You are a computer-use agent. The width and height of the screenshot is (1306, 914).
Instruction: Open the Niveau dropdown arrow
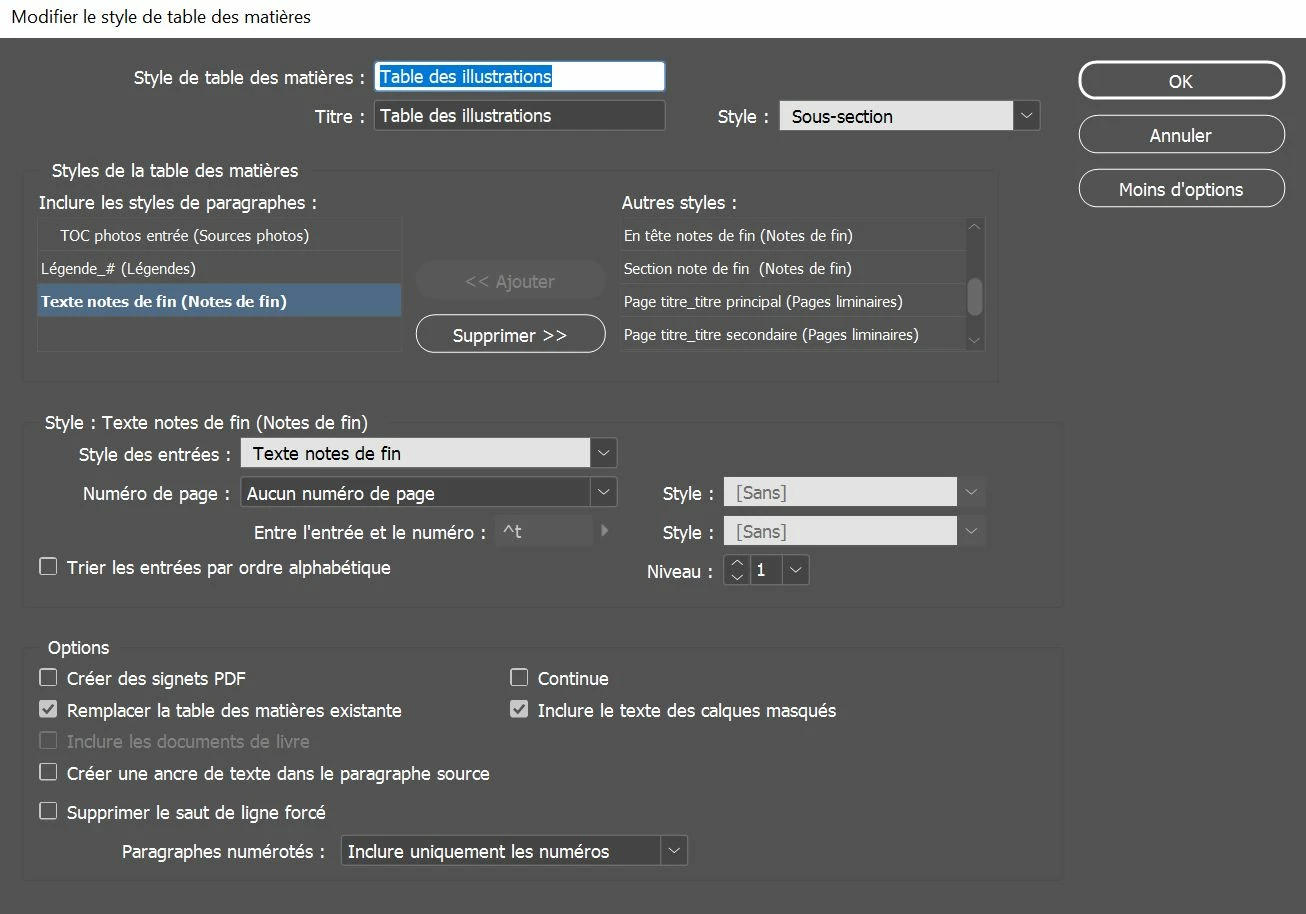(x=796, y=570)
